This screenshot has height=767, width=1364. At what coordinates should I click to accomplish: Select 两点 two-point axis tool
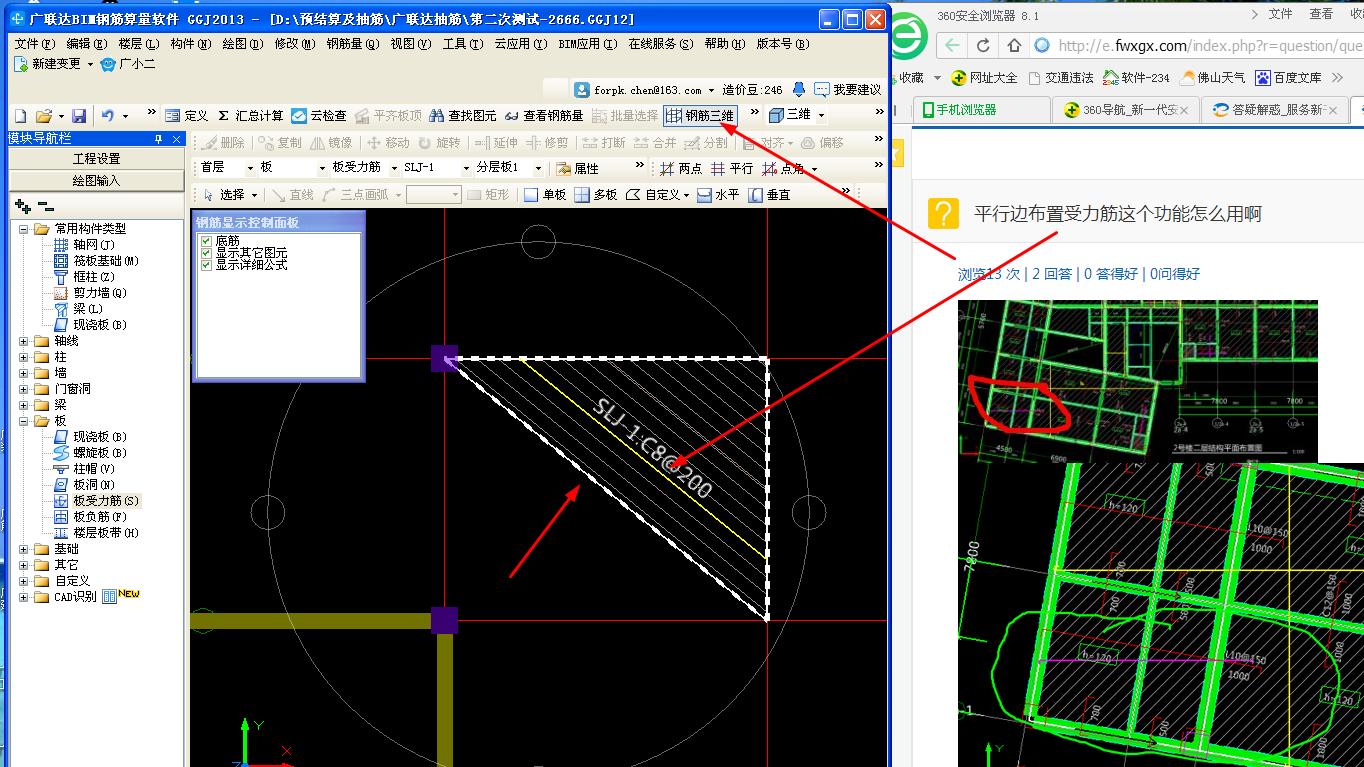click(681, 169)
